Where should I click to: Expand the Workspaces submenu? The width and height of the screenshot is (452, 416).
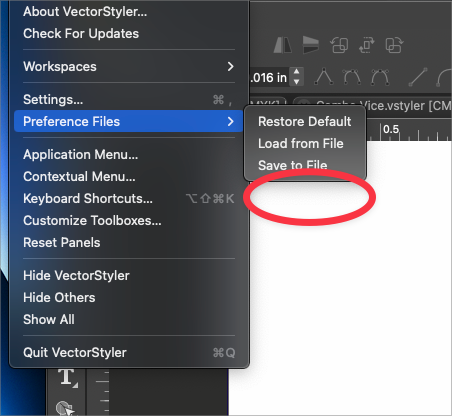click(129, 66)
